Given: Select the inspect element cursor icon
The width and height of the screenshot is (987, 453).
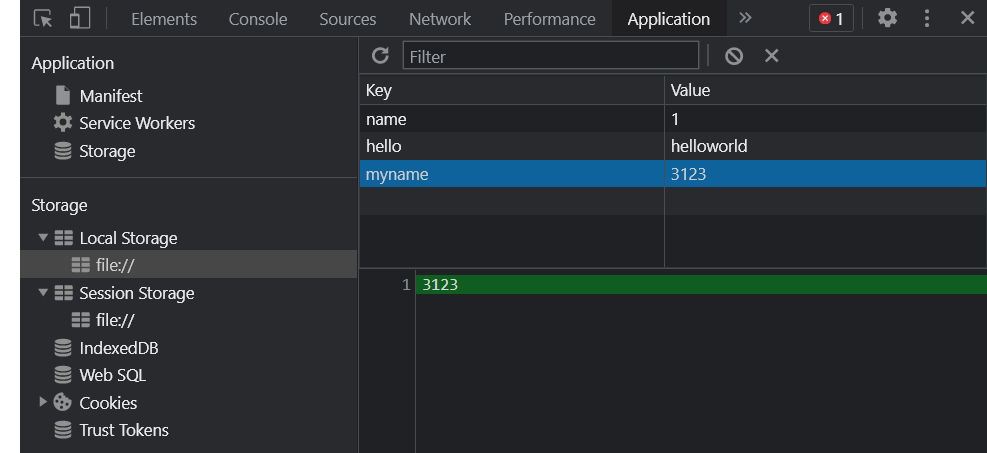Looking at the screenshot, I should (x=43, y=18).
